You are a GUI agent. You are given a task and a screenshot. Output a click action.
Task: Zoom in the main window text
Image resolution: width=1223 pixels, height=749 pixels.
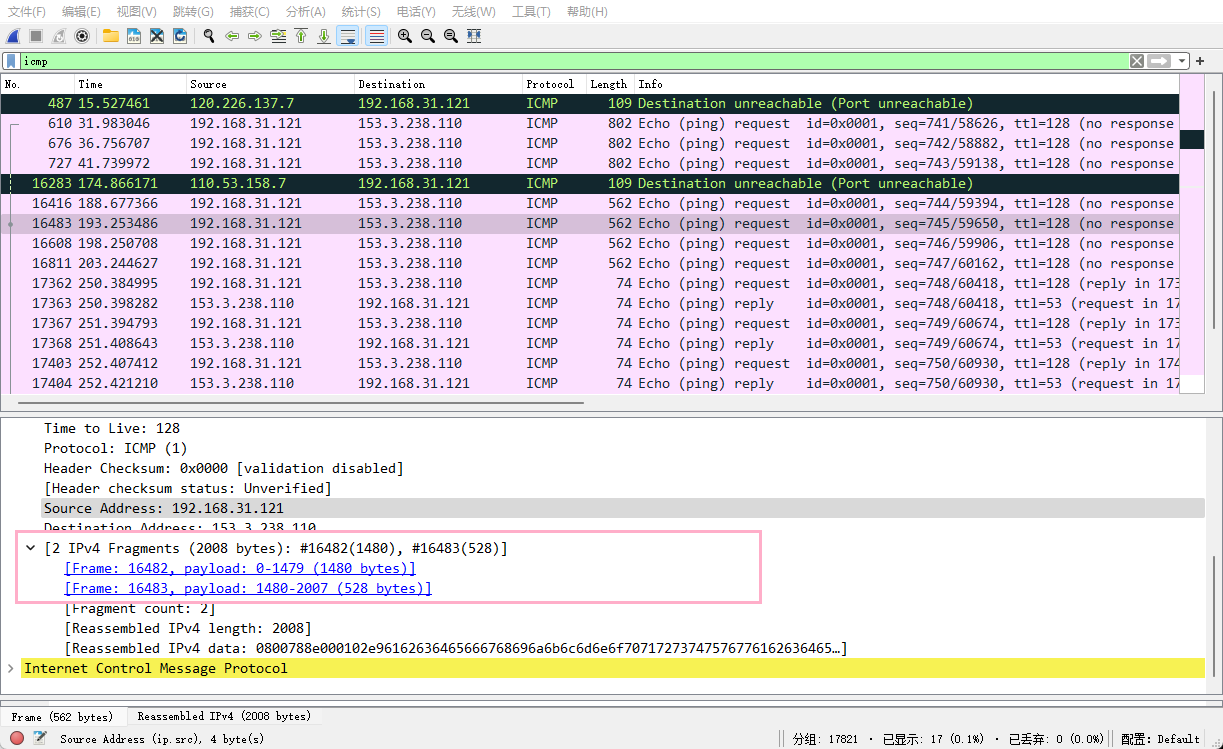coord(405,36)
